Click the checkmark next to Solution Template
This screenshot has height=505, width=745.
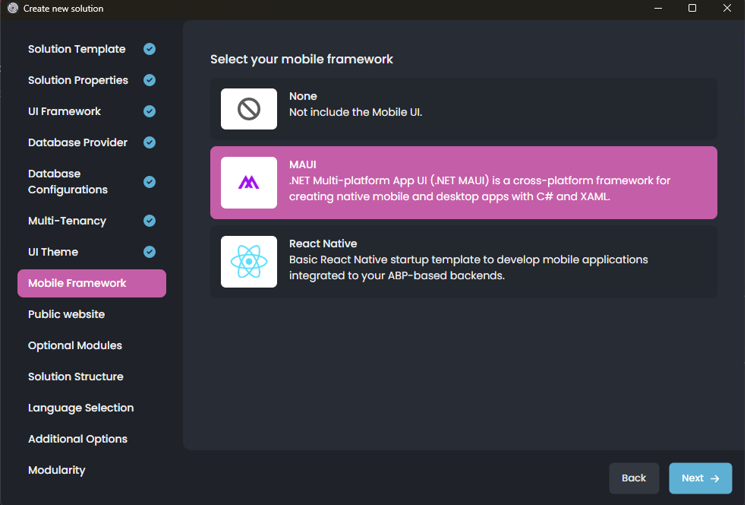click(x=150, y=49)
